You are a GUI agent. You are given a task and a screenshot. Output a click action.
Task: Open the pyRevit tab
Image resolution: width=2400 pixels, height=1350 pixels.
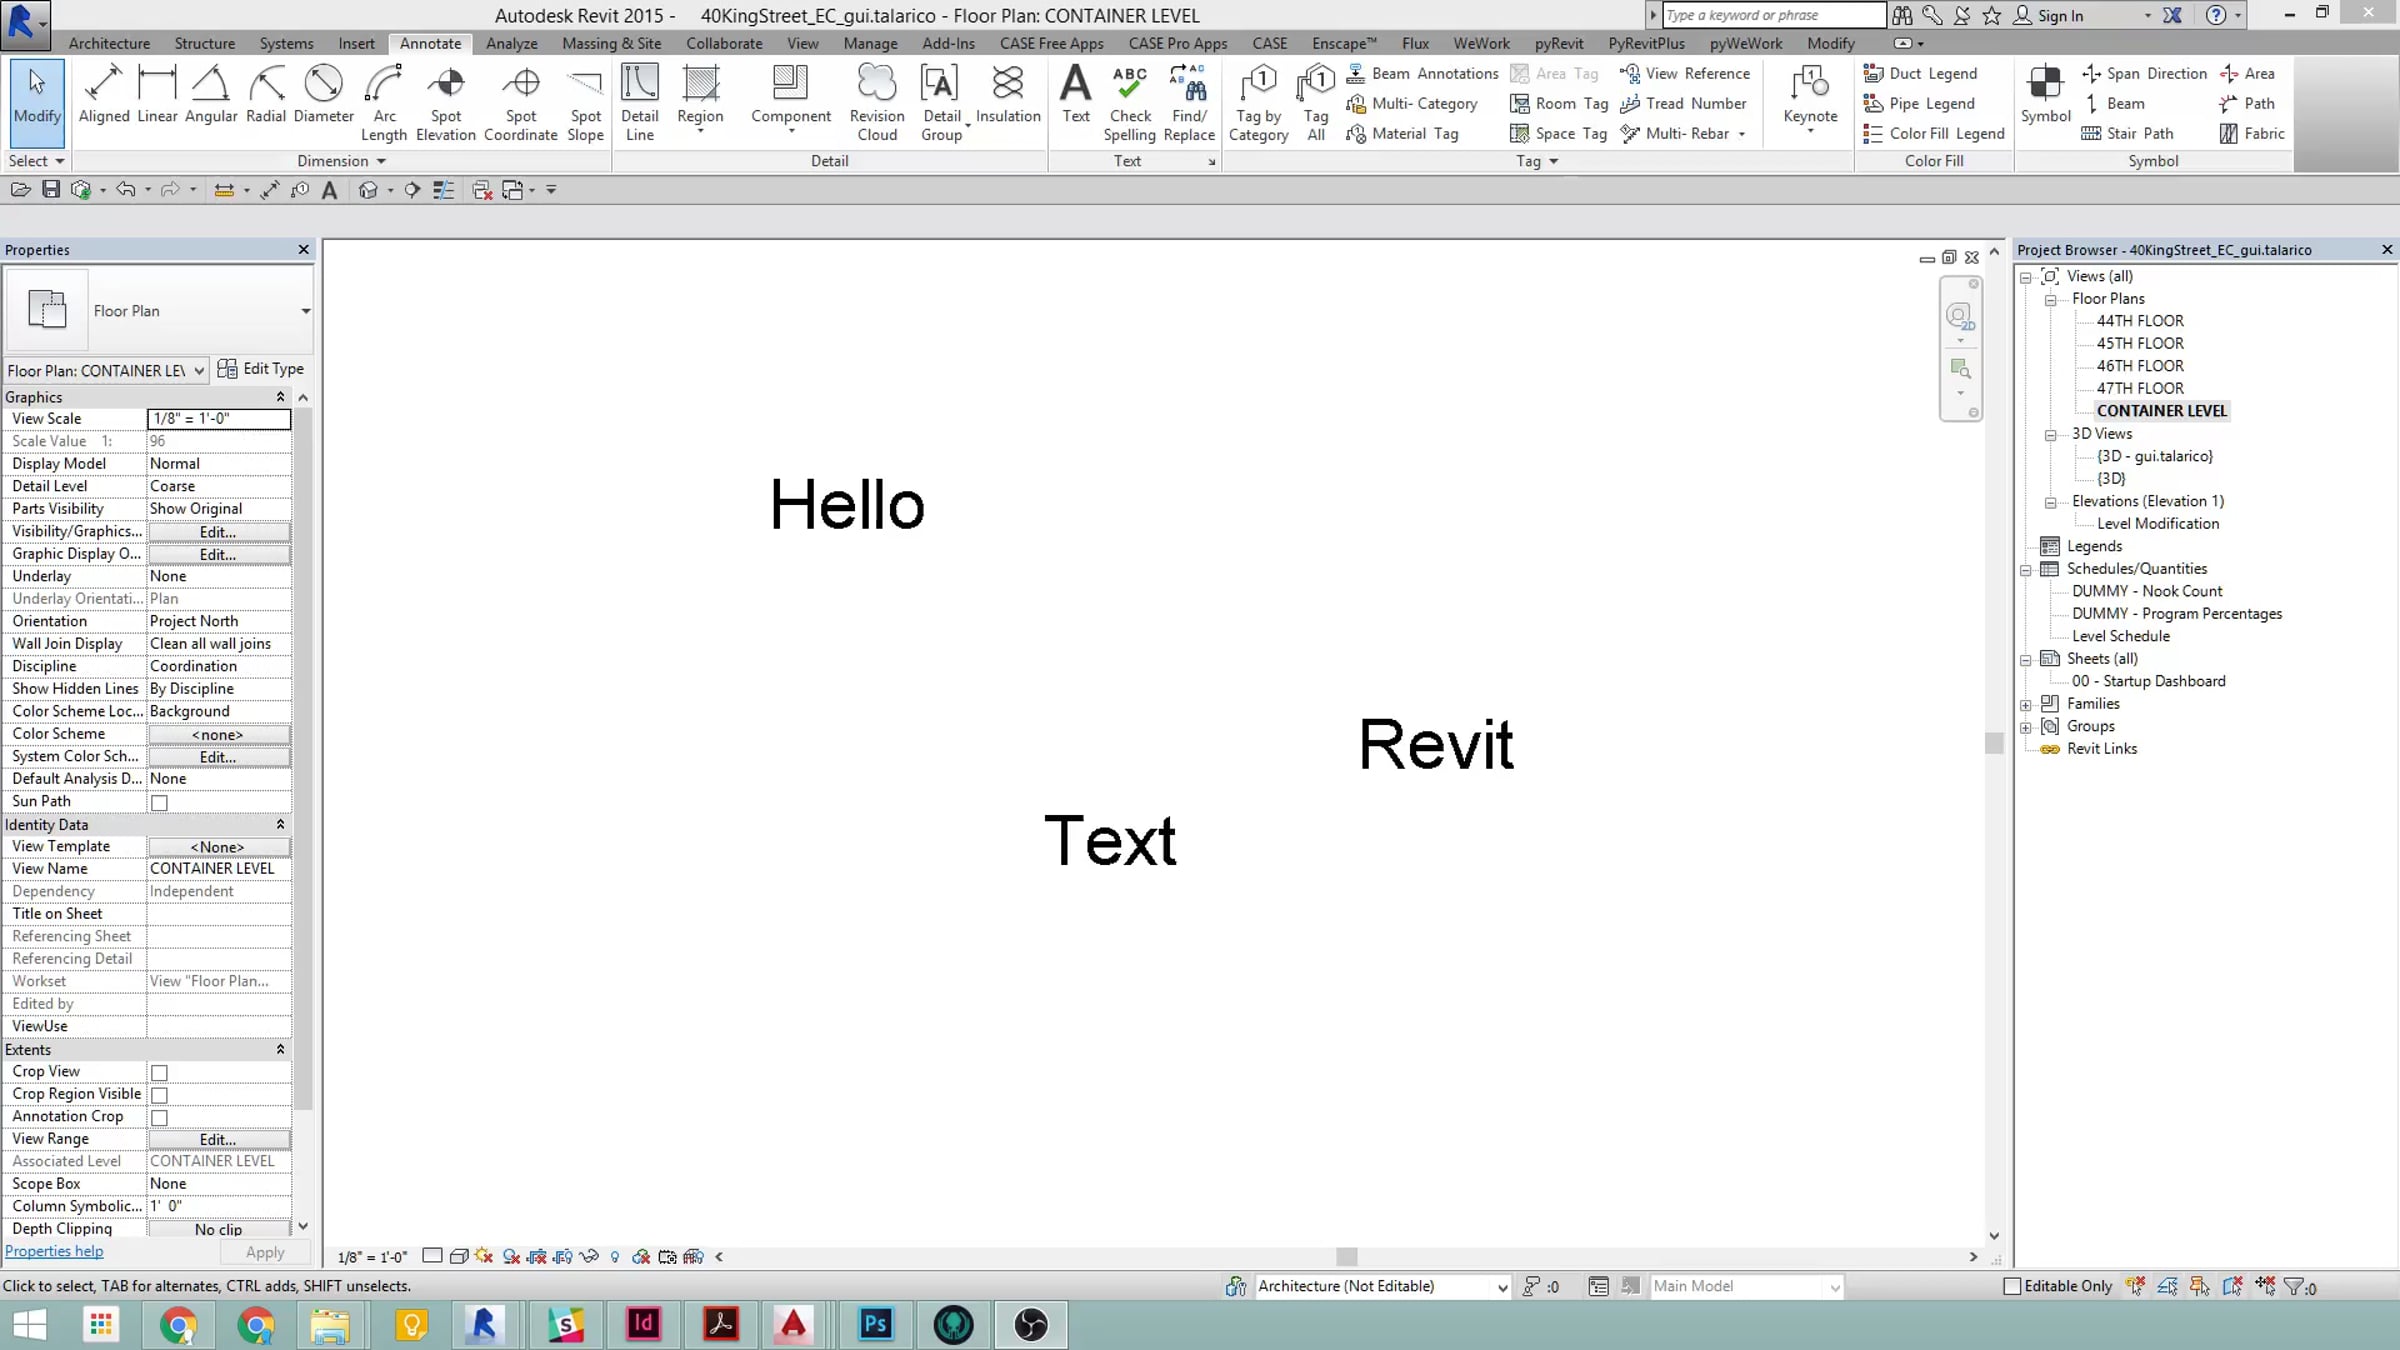point(1559,43)
